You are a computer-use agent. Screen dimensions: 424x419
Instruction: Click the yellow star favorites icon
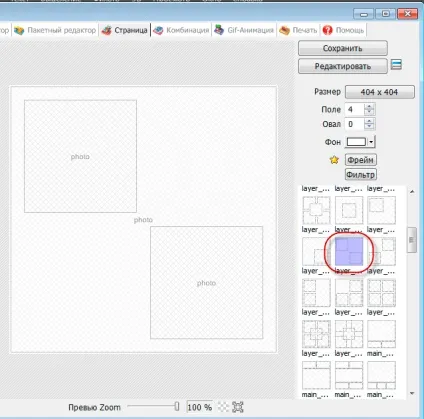[x=334, y=160]
